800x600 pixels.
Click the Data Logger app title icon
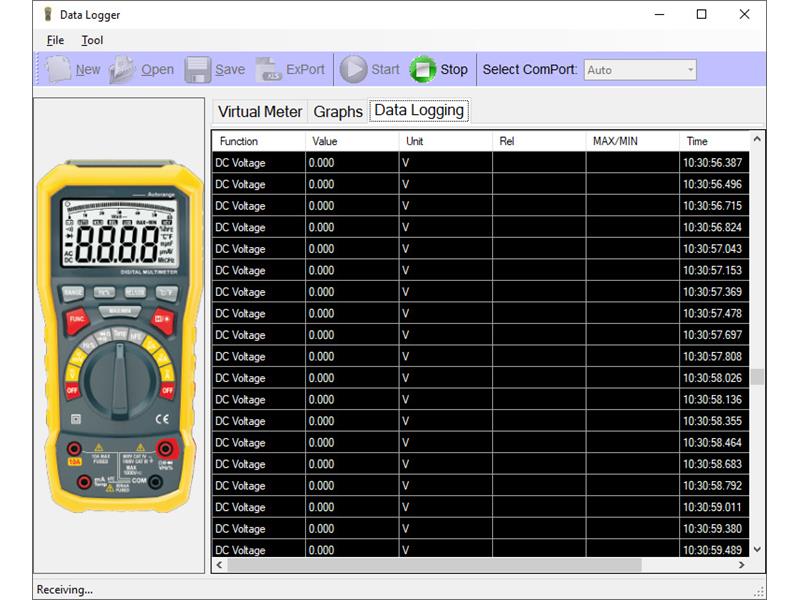(48, 14)
